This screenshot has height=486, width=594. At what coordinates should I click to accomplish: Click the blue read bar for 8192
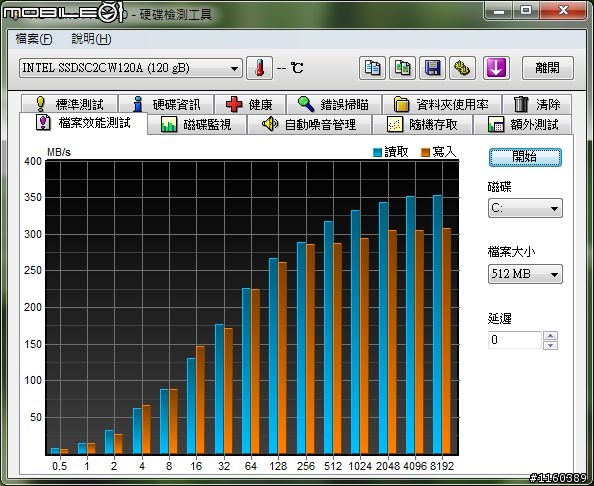tap(438, 325)
